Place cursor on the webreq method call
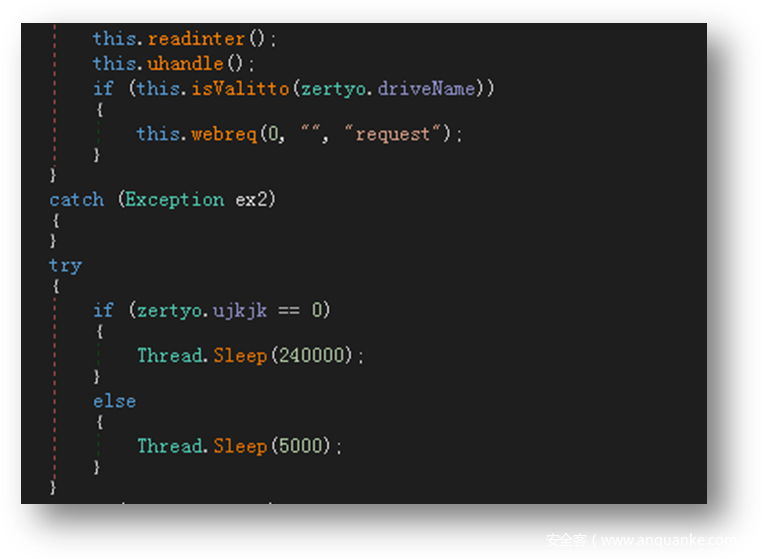The image size is (762, 559). pos(224,134)
